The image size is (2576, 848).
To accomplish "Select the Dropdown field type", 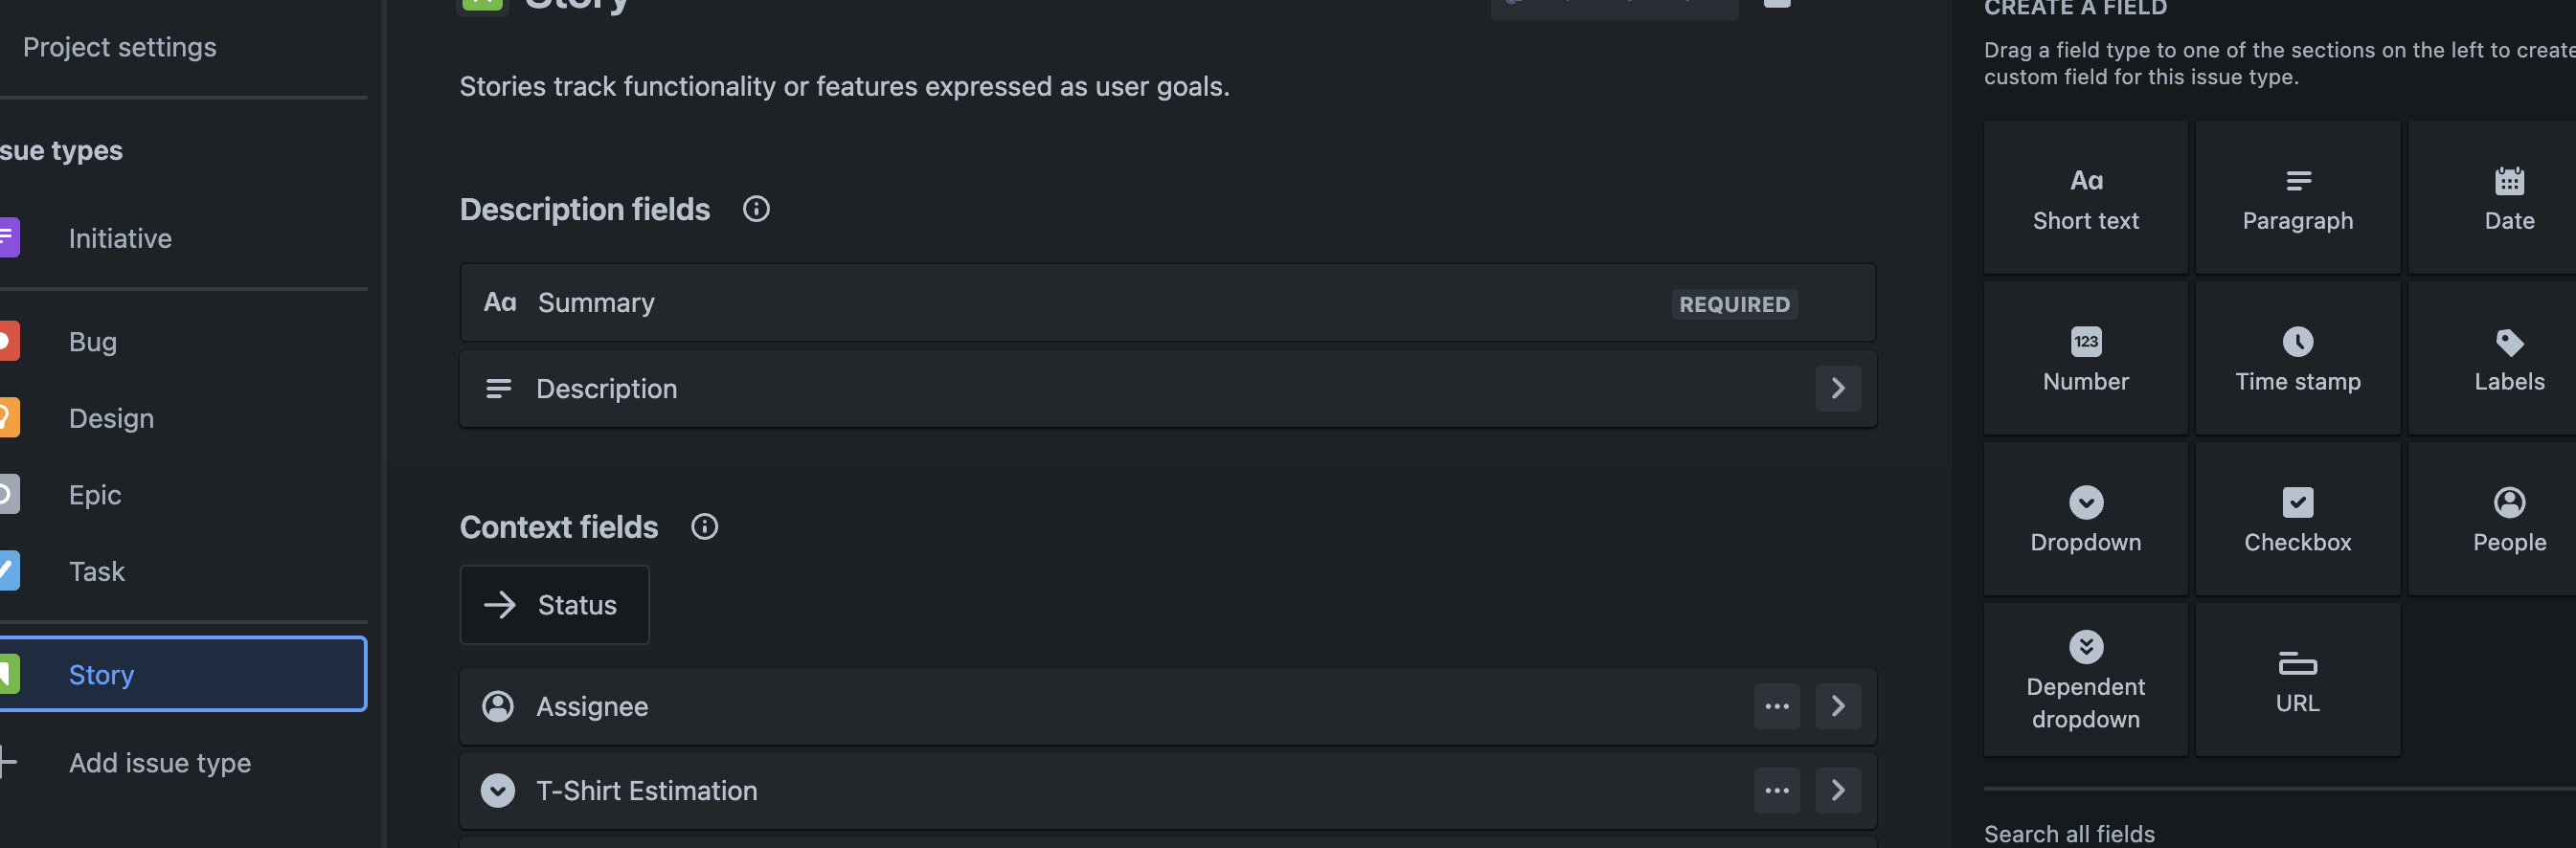I will (x=2085, y=517).
